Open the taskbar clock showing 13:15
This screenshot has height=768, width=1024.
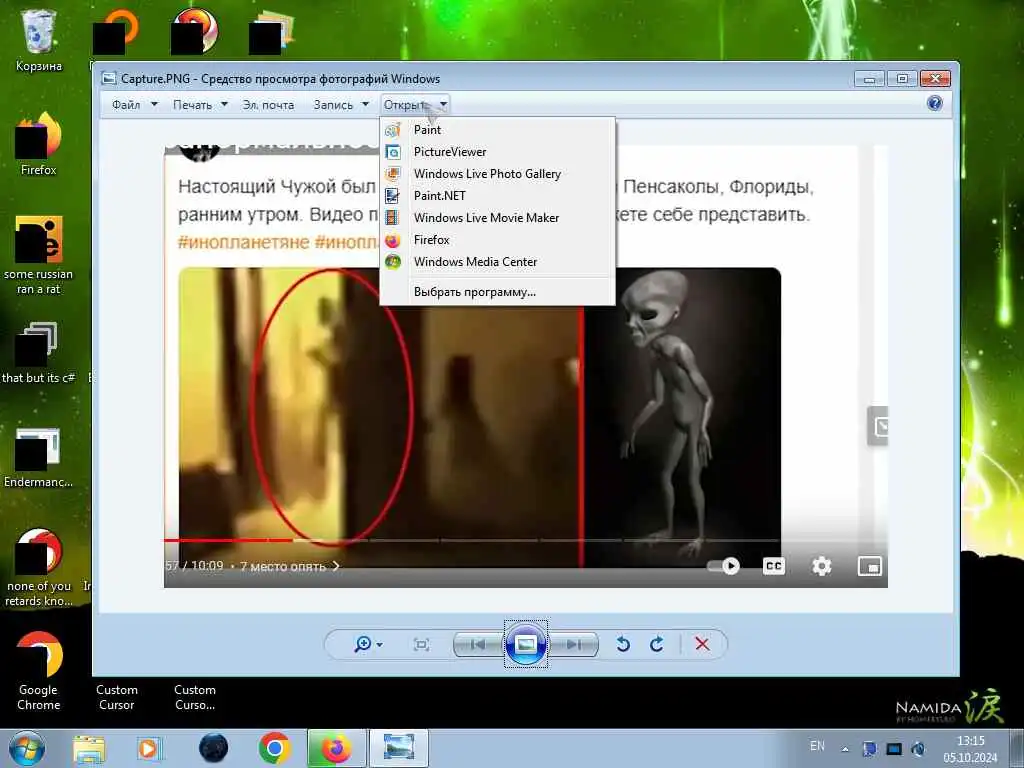[970, 749]
